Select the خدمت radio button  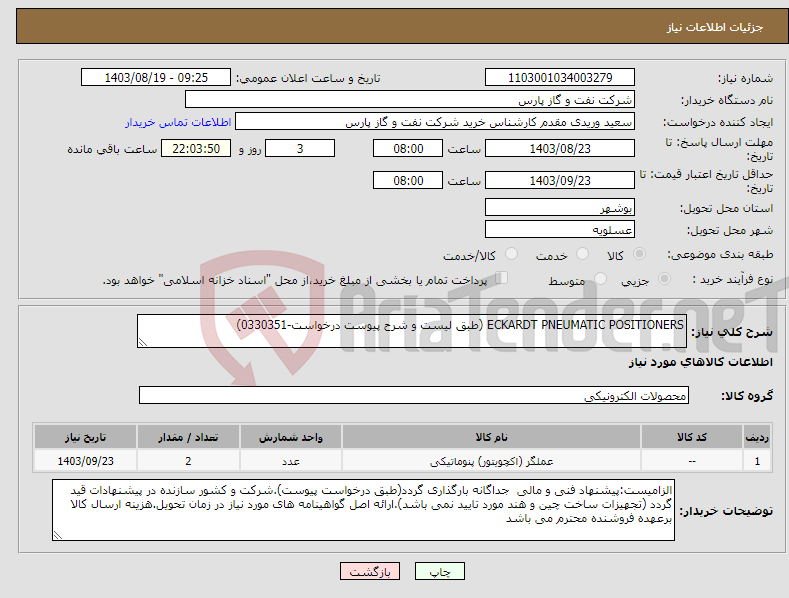point(582,254)
